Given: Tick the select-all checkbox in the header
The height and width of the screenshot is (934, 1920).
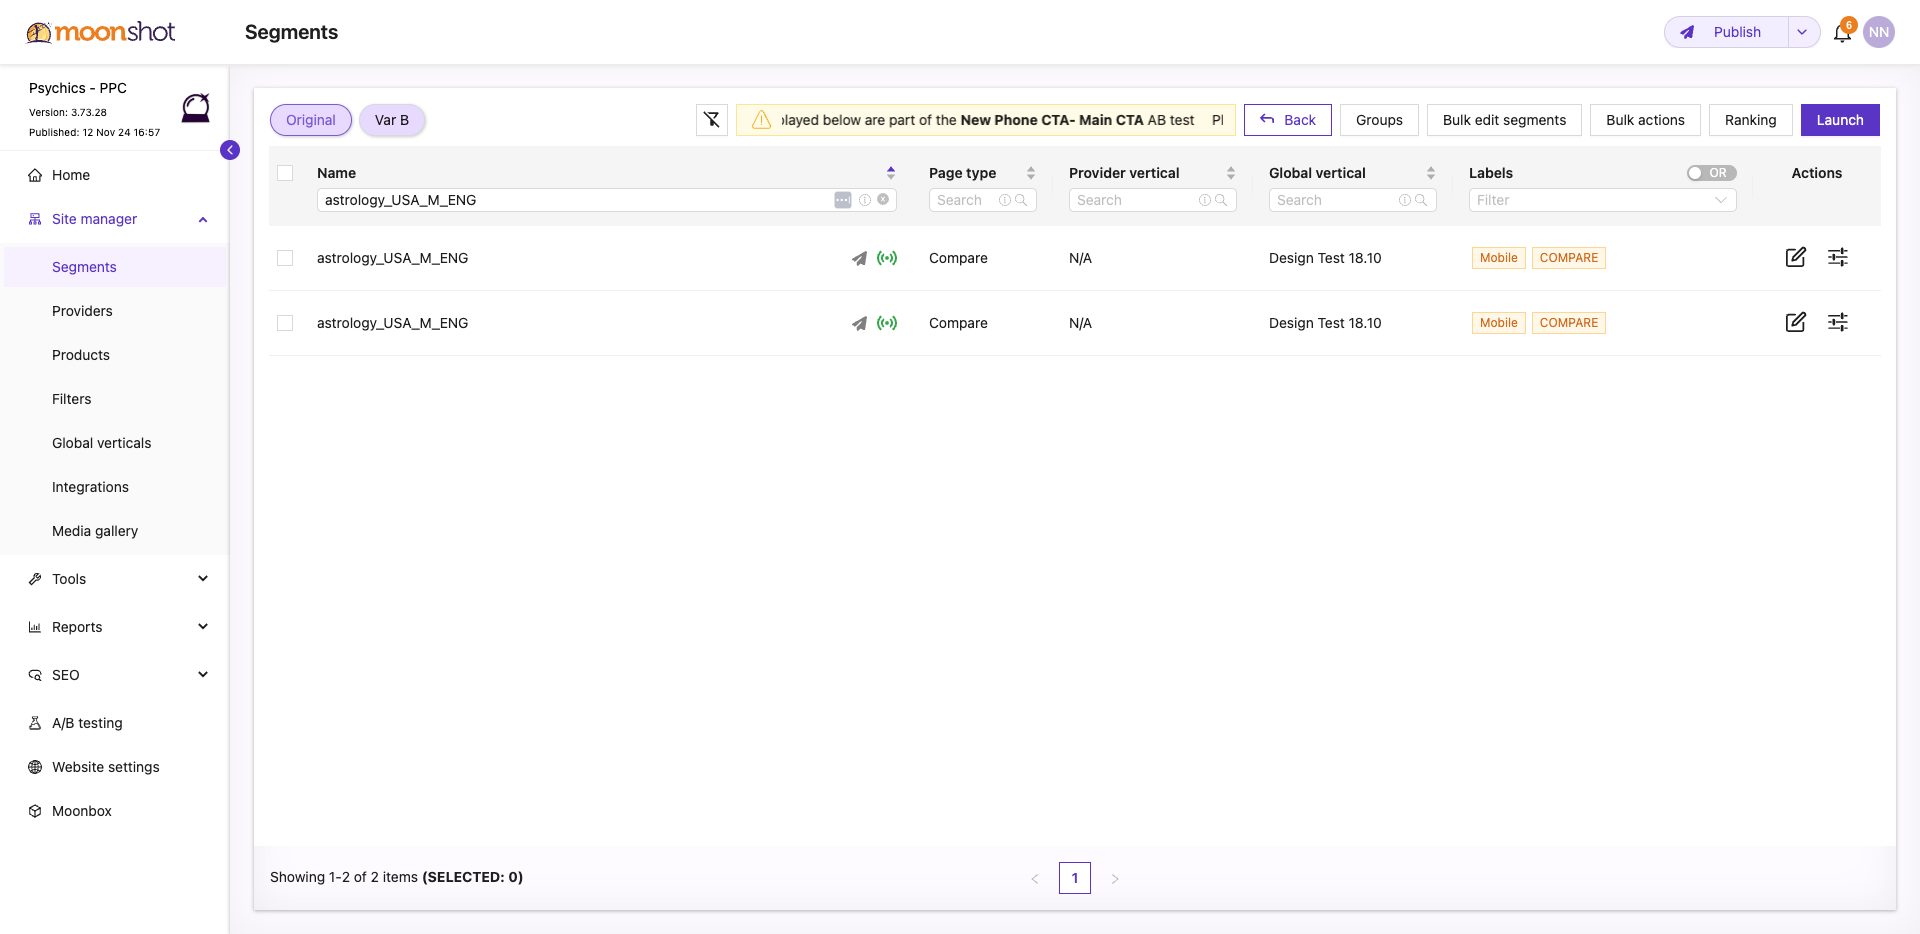Looking at the screenshot, I should coord(285,173).
